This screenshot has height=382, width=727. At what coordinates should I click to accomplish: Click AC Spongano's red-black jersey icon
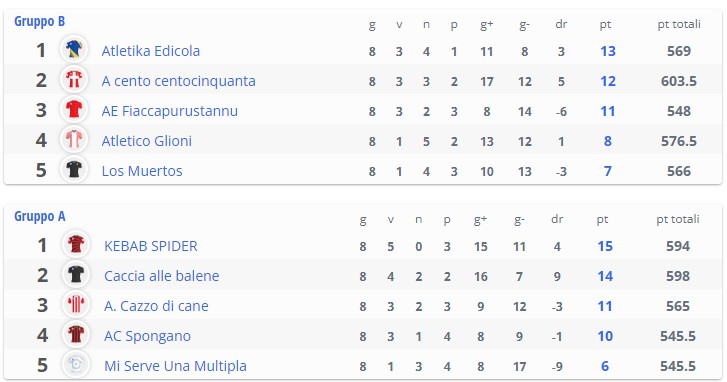(76, 334)
